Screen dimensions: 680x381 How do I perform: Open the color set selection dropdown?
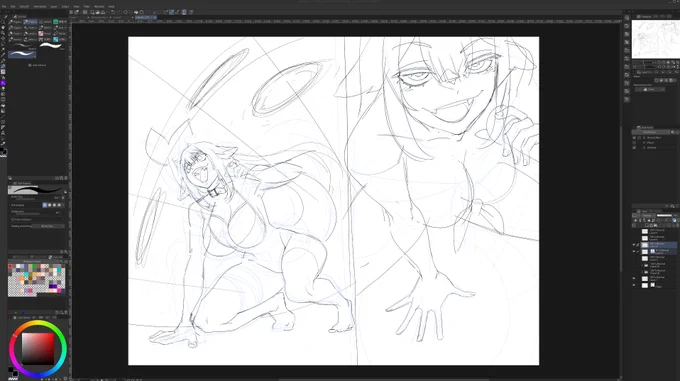pyautogui.click(x=33, y=261)
